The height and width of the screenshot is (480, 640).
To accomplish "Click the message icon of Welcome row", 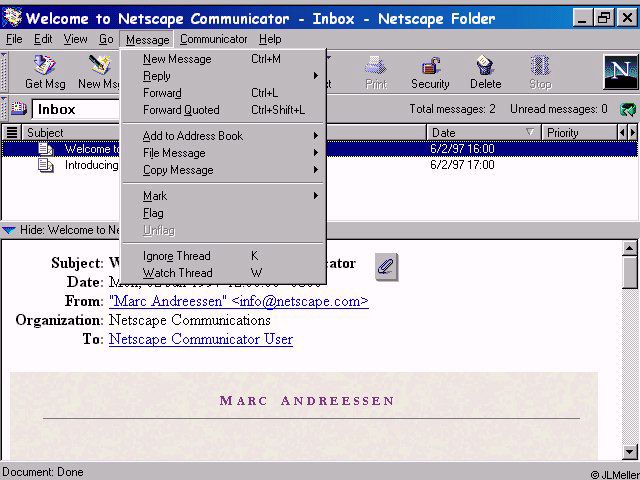I will point(45,149).
